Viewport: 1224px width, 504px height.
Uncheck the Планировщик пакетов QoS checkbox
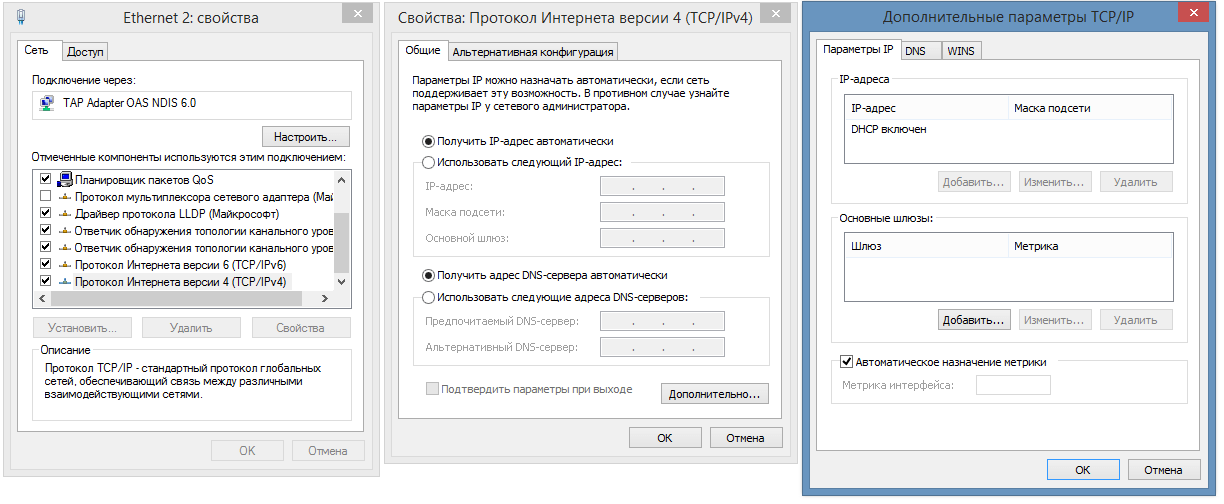[x=45, y=180]
